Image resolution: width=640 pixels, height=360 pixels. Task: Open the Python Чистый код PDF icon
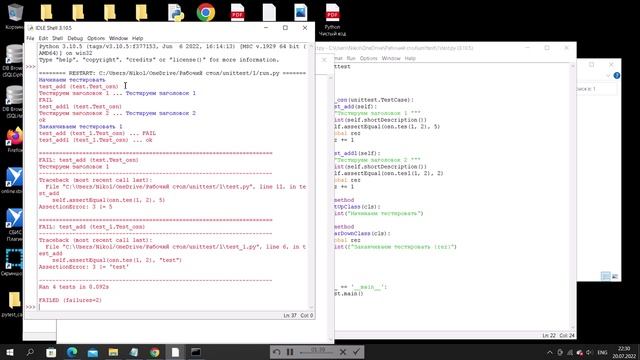pos(332,19)
